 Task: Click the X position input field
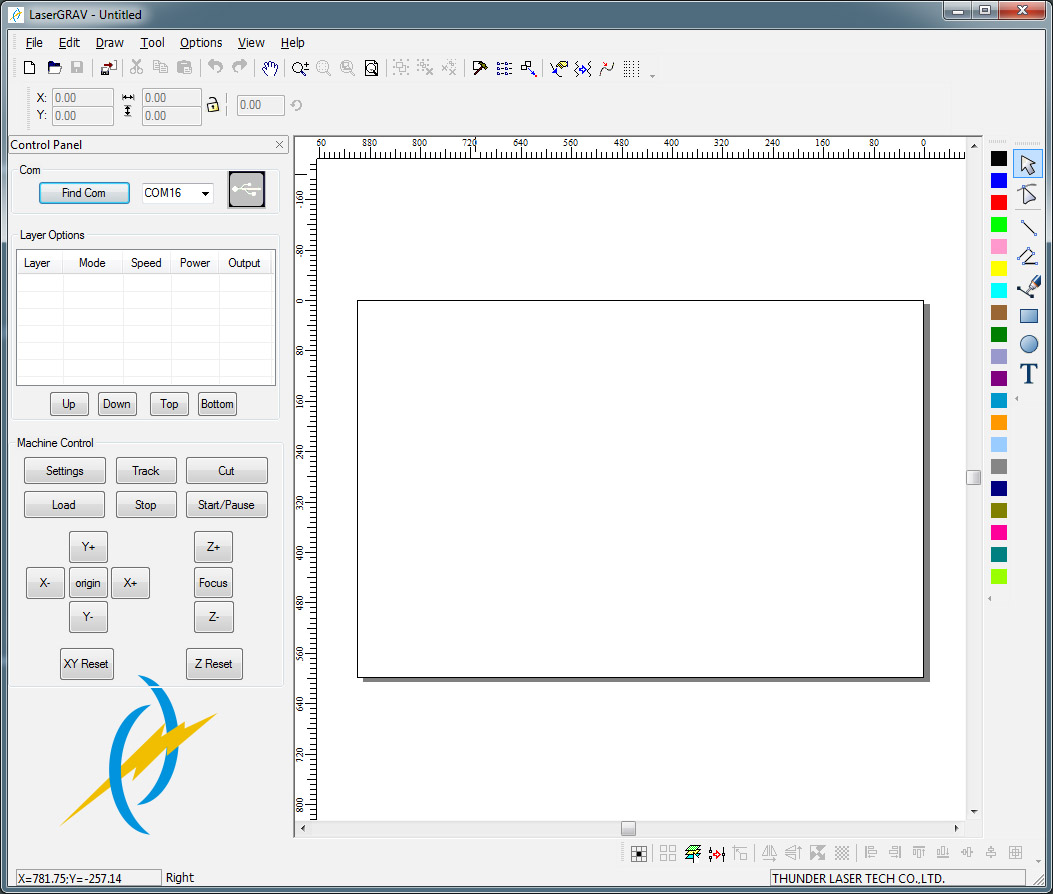82,98
